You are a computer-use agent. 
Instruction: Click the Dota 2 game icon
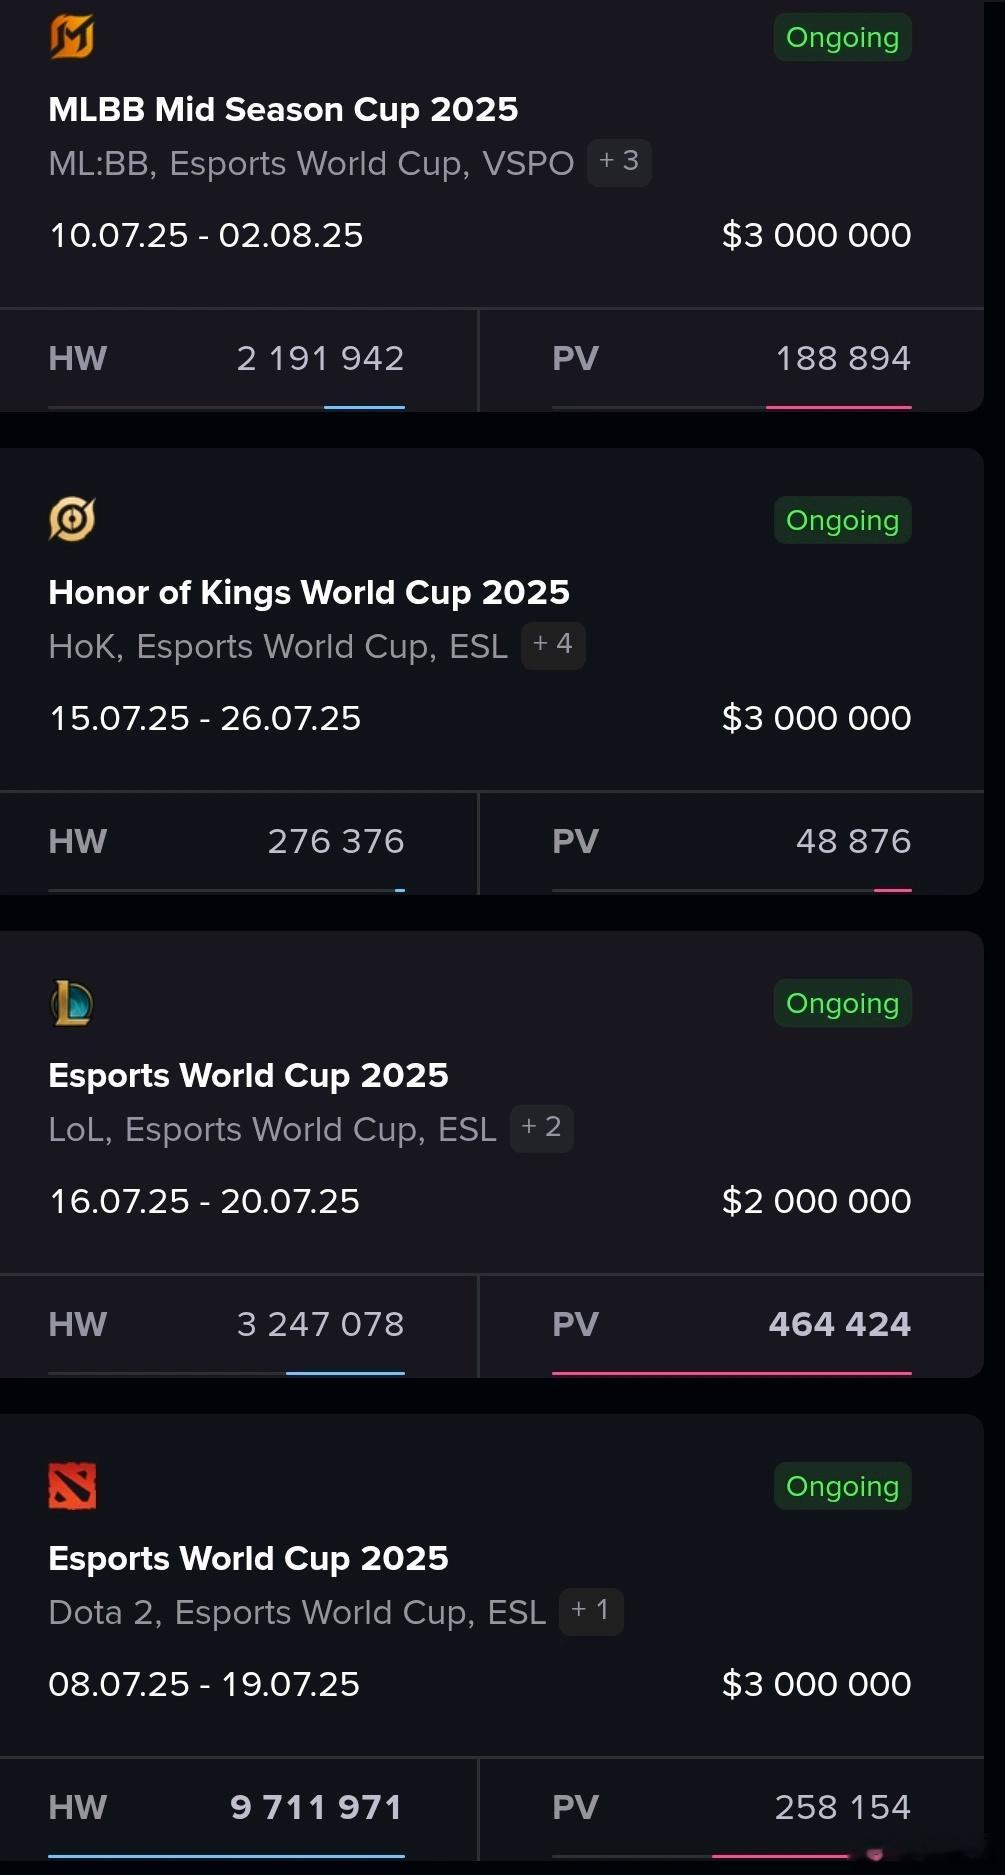[x=72, y=1486]
